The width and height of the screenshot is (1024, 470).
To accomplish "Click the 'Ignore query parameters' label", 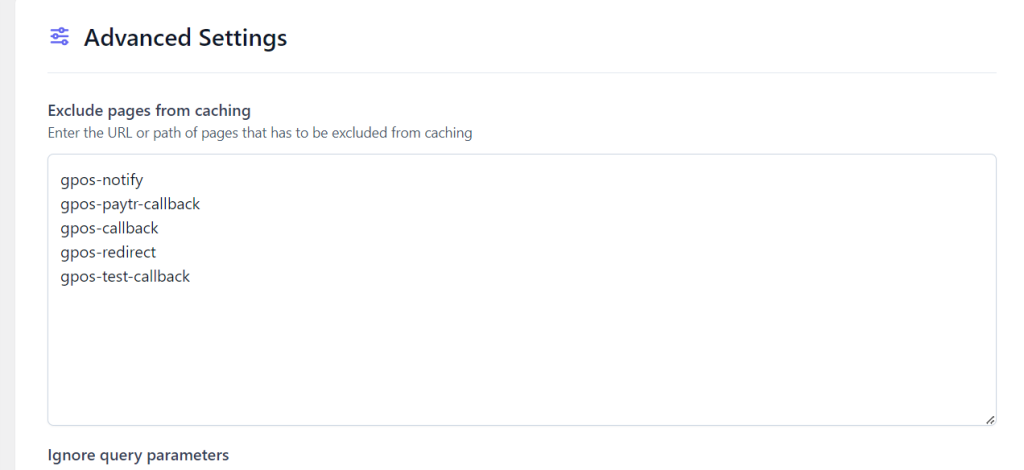I will click(138, 455).
